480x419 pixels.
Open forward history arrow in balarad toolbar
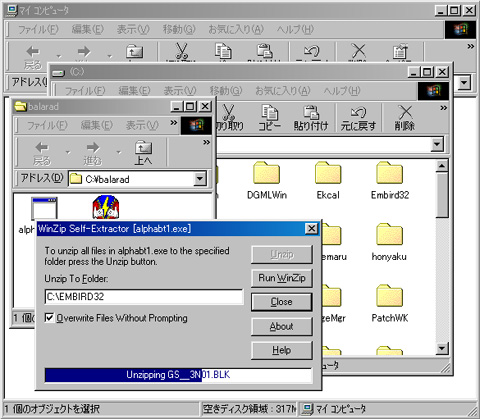coord(119,153)
